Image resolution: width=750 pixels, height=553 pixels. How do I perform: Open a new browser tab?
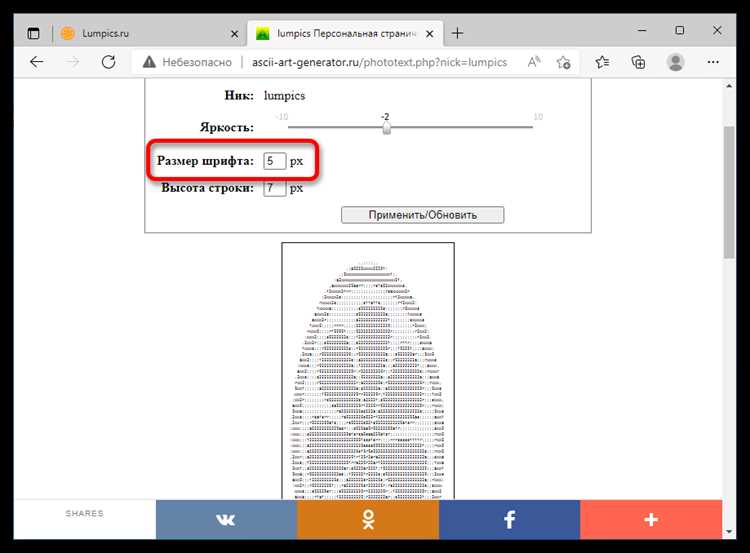tap(457, 33)
